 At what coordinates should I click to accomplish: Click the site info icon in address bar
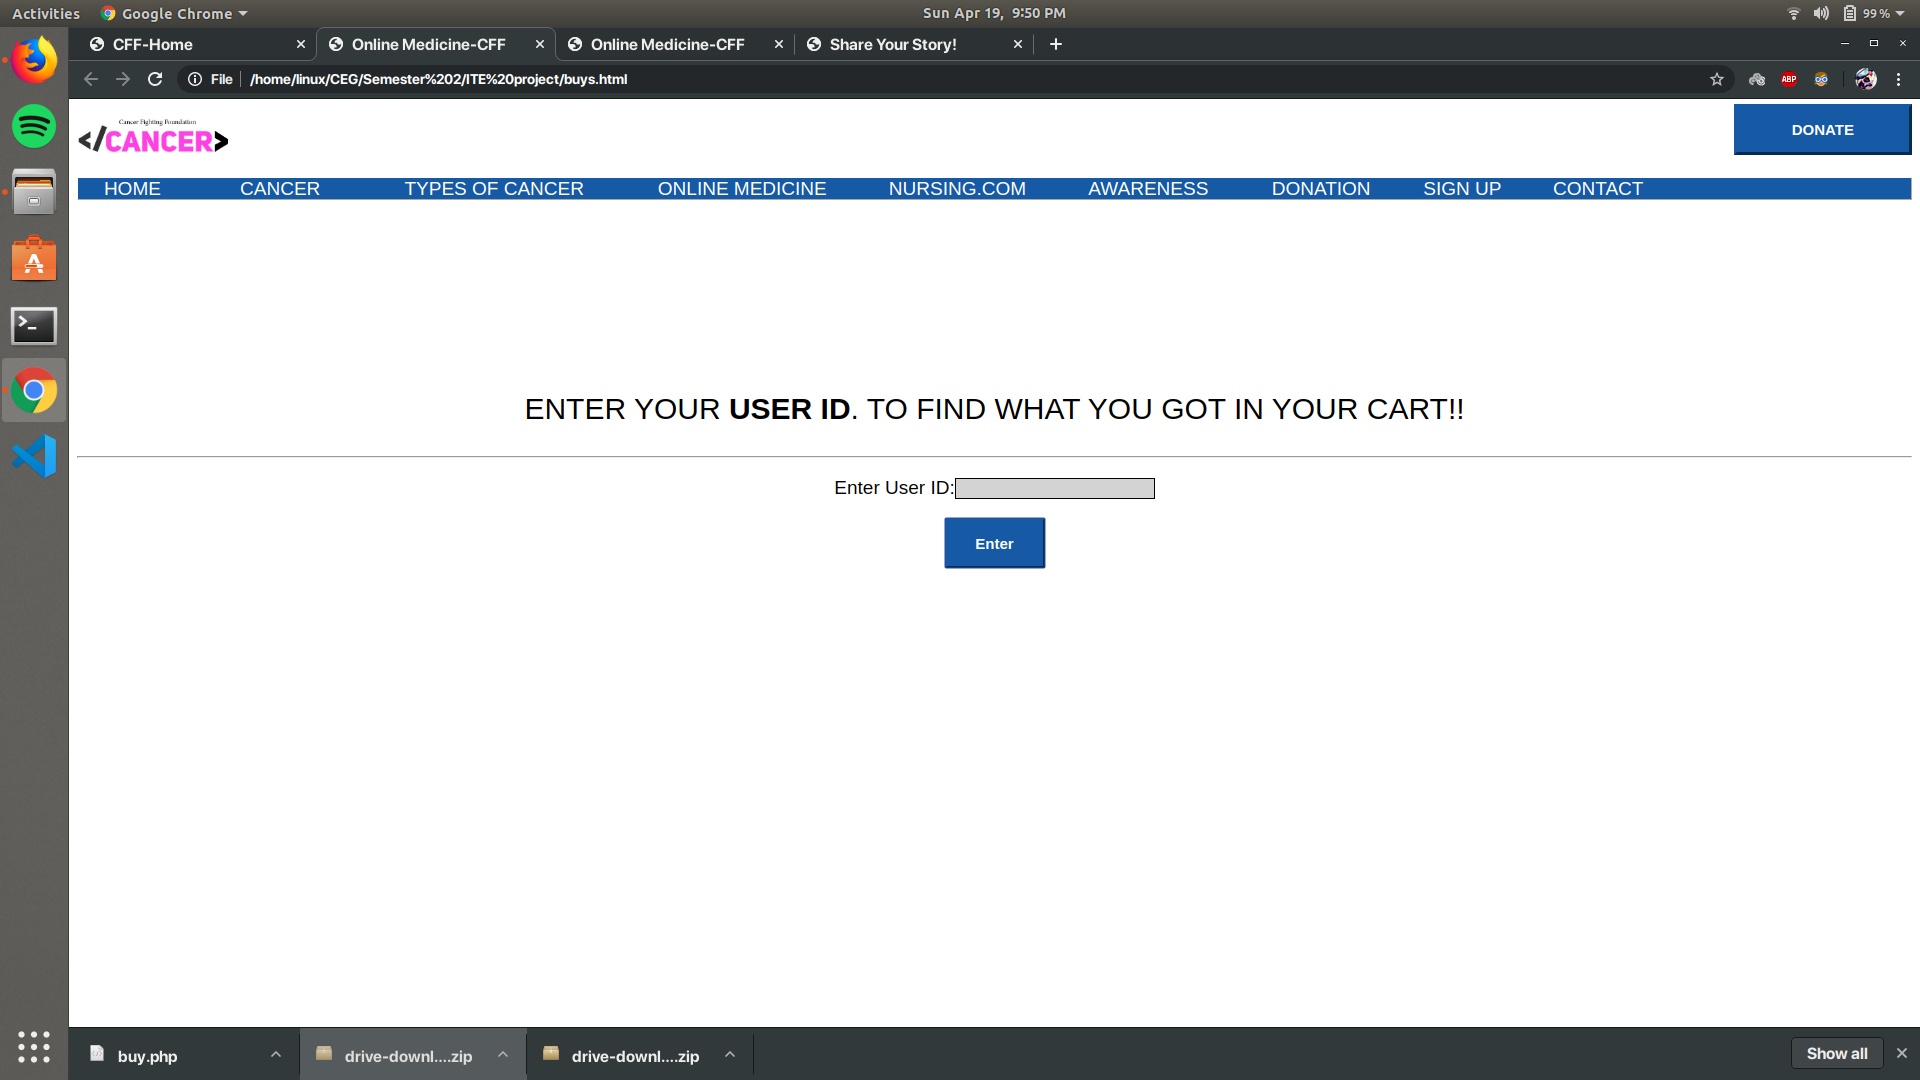click(x=195, y=79)
